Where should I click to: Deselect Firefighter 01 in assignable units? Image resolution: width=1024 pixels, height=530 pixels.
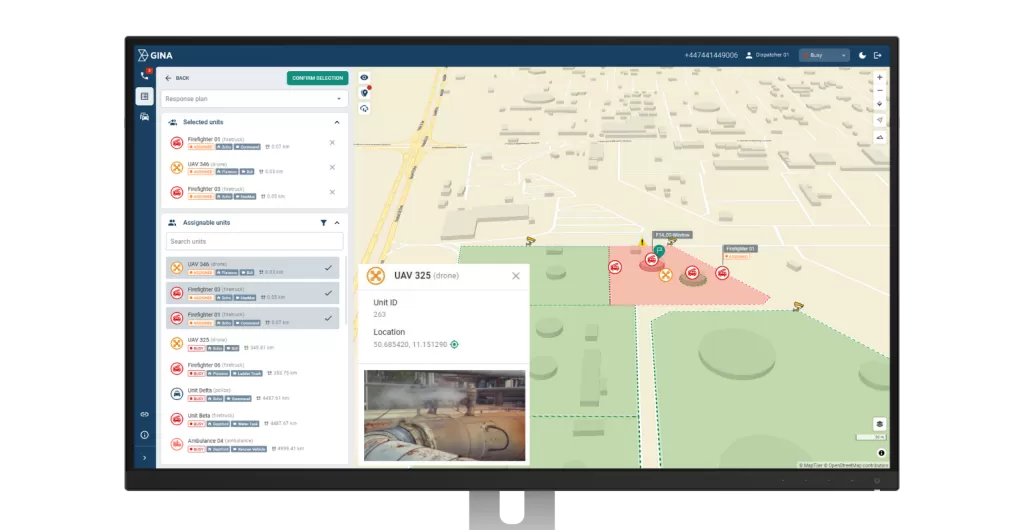click(x=253, y=319)
